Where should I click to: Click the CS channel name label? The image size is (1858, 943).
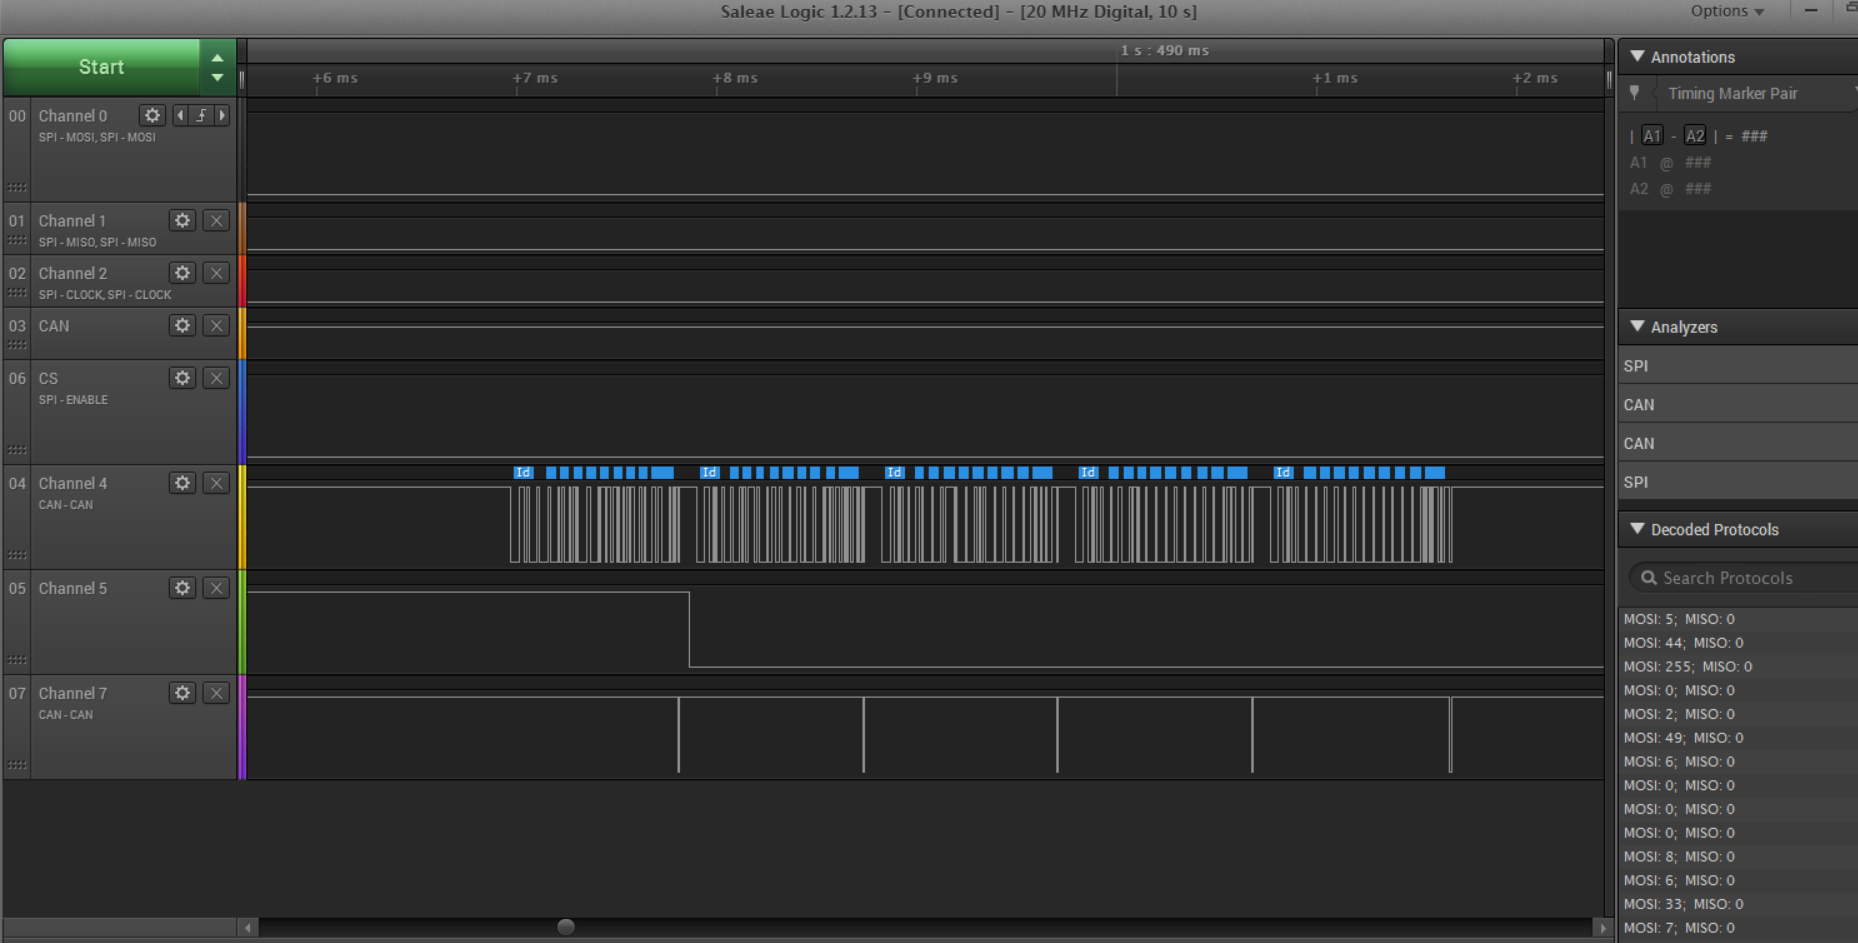48,378
